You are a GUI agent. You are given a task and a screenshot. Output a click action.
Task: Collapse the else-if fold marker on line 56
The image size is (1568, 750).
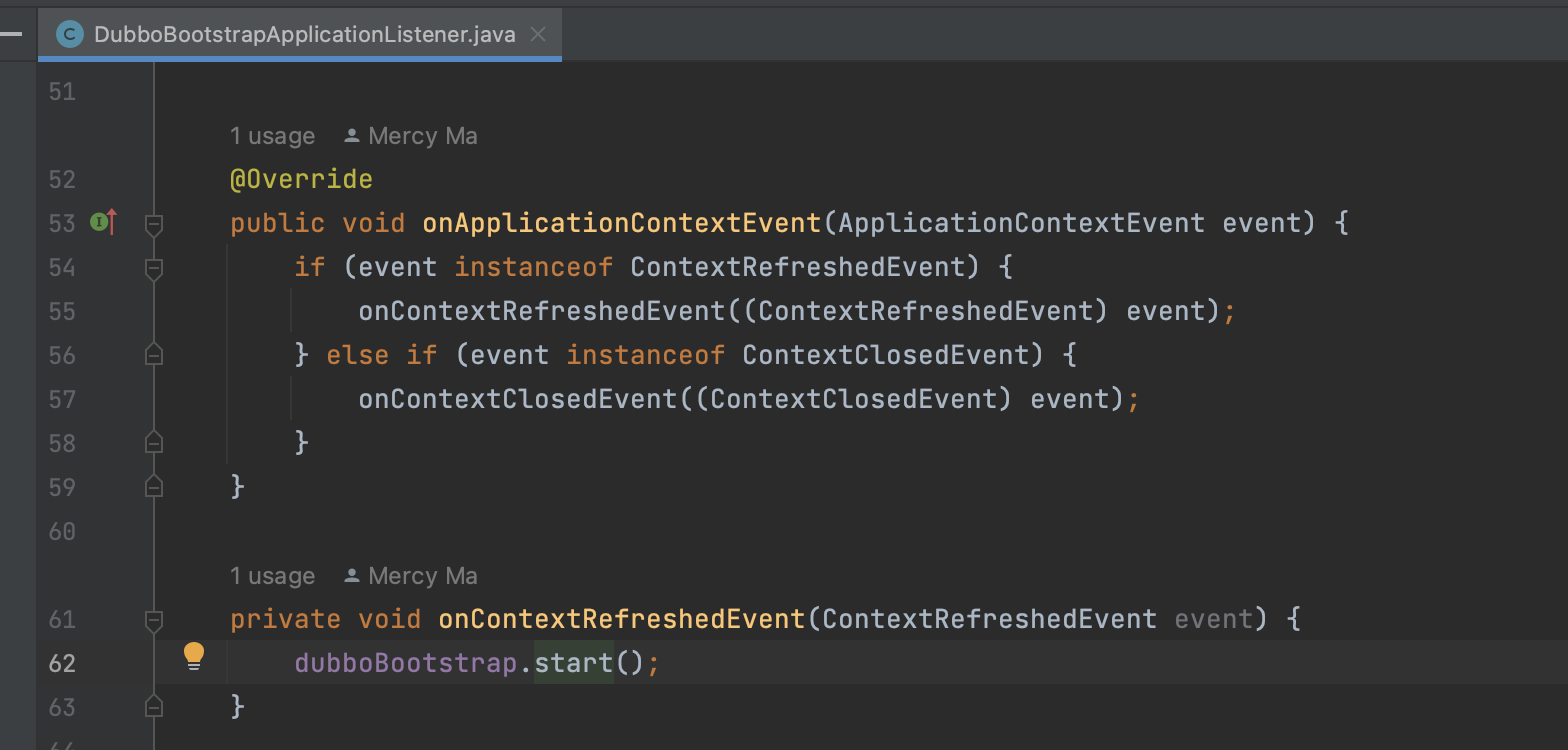[x=154, y=355]
